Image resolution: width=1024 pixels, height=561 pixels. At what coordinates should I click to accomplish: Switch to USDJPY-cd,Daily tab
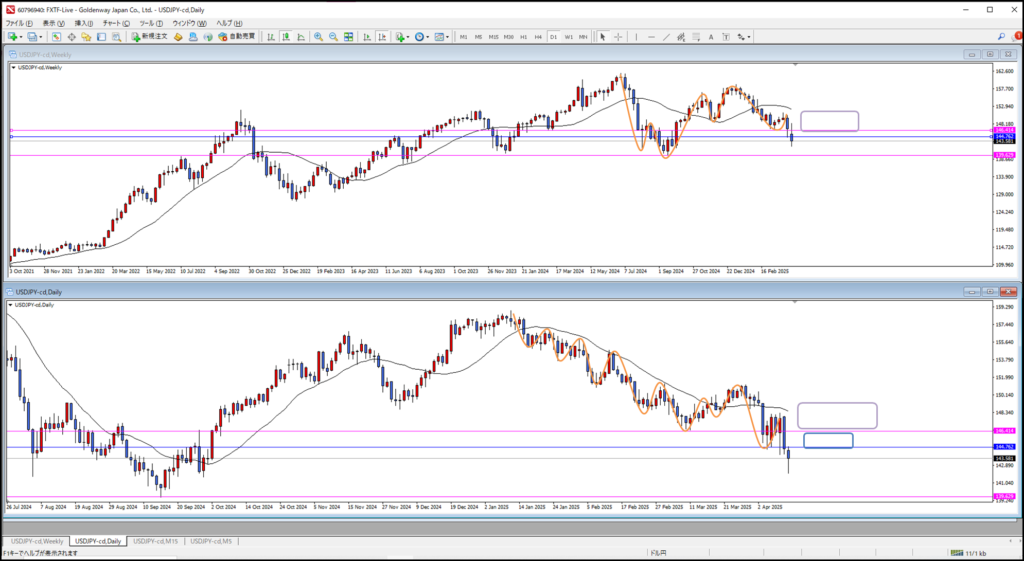click(98, 541)
